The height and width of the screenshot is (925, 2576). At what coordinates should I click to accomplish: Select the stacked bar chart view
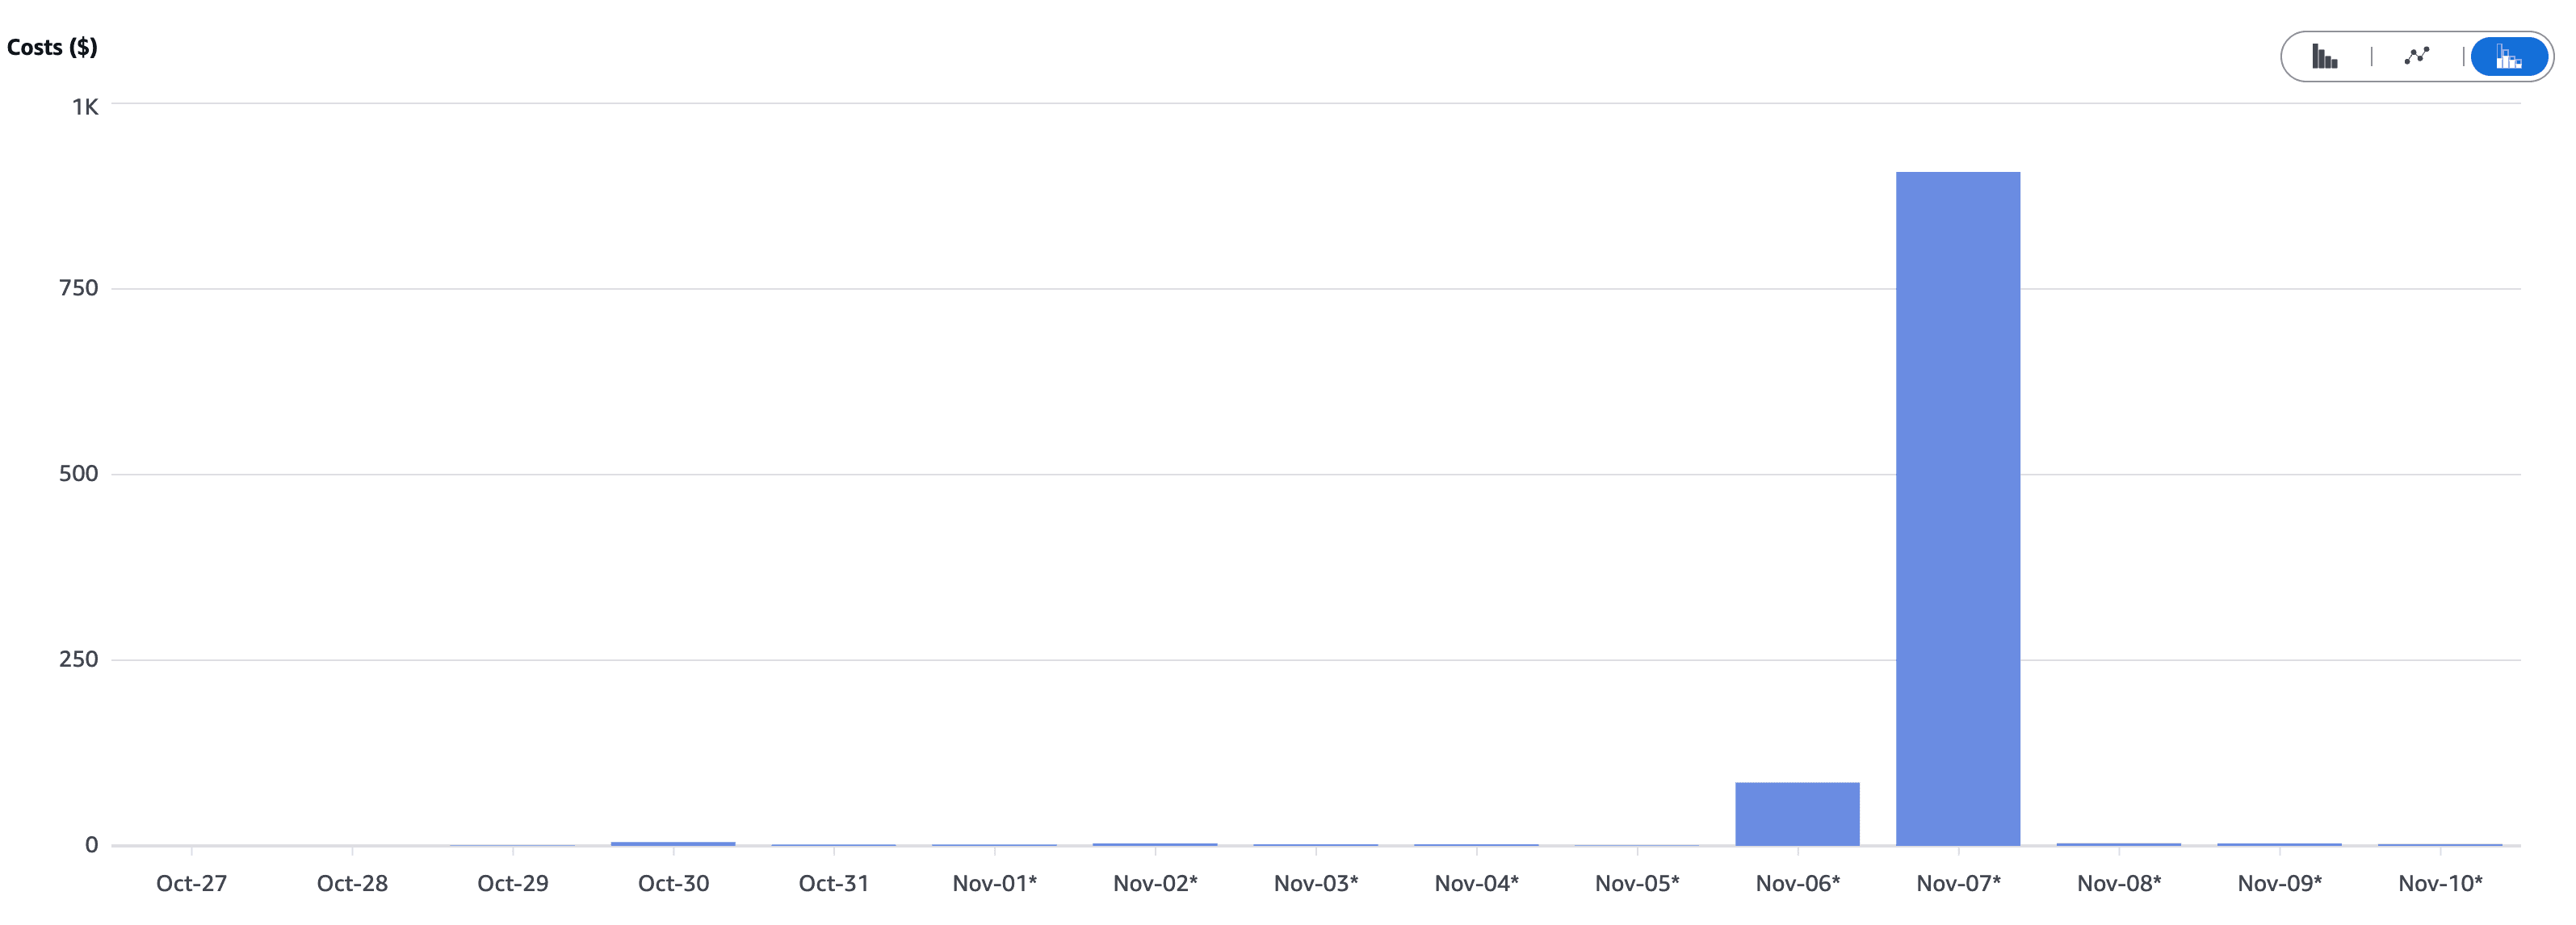pos(2508,57)
